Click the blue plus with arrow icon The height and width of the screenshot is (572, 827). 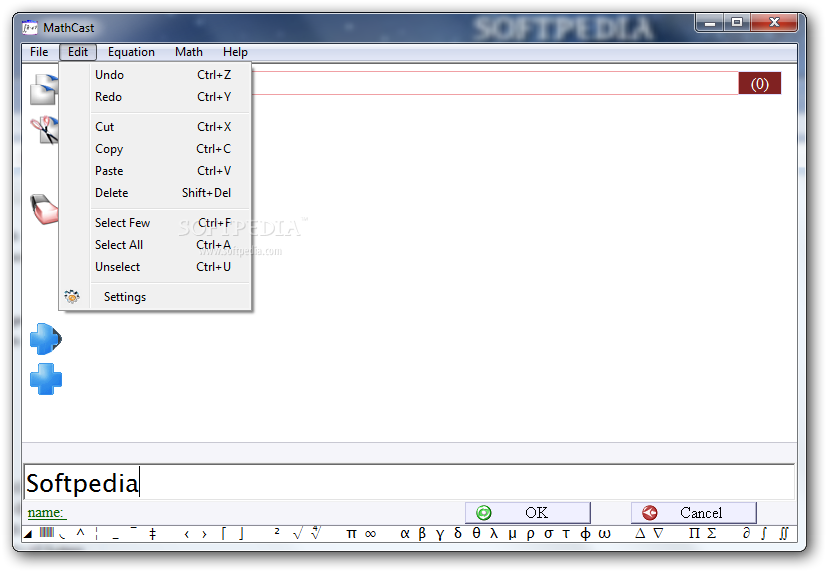click(x=46, y=338)
